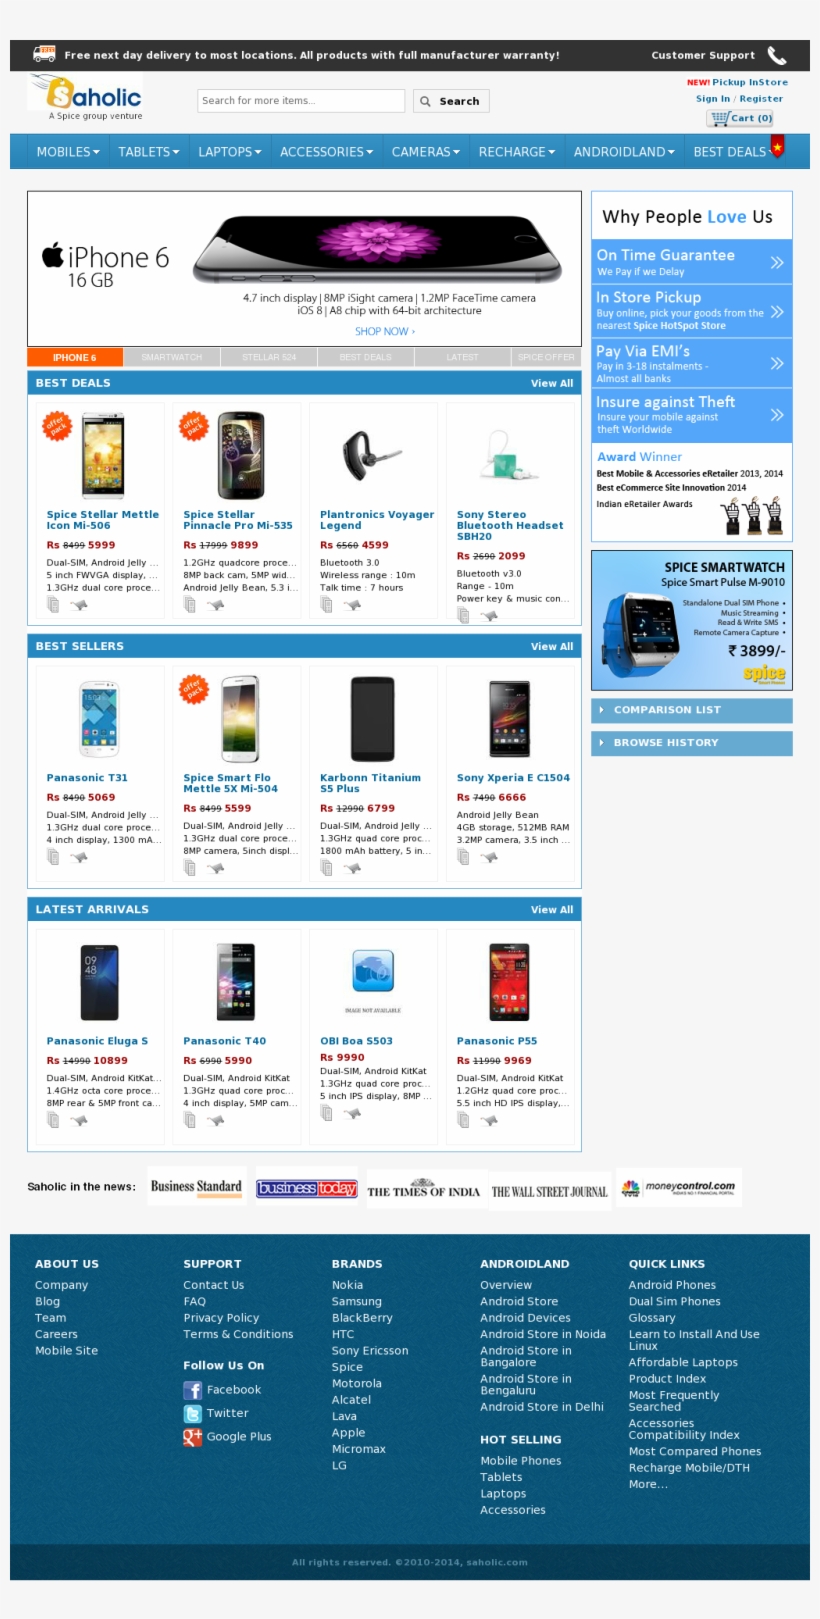The width and height of the screenshot is (820, 1619).
Task: Click the Insure against Theft arrow icon
Action: pyautogui.click(x=777, y=415)
